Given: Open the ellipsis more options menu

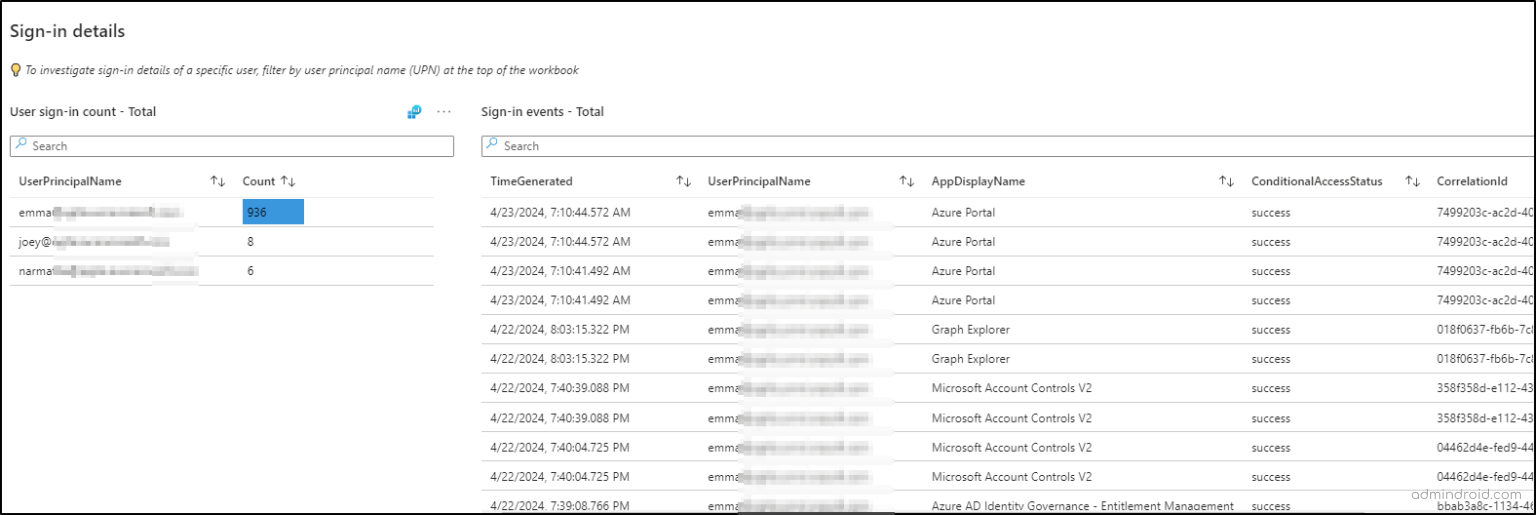Looking at the screenshot, I should click(x=444, y=112).
